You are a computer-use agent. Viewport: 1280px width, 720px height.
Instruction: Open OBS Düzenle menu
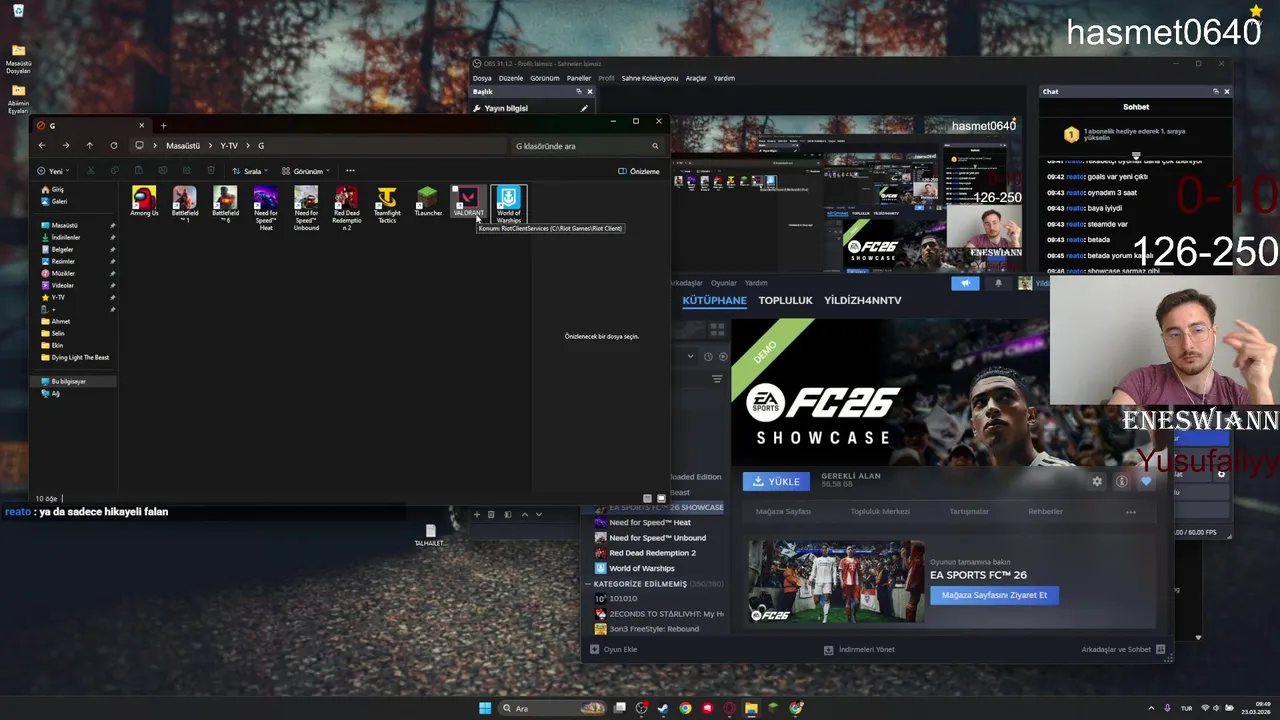tap(510, 78)
